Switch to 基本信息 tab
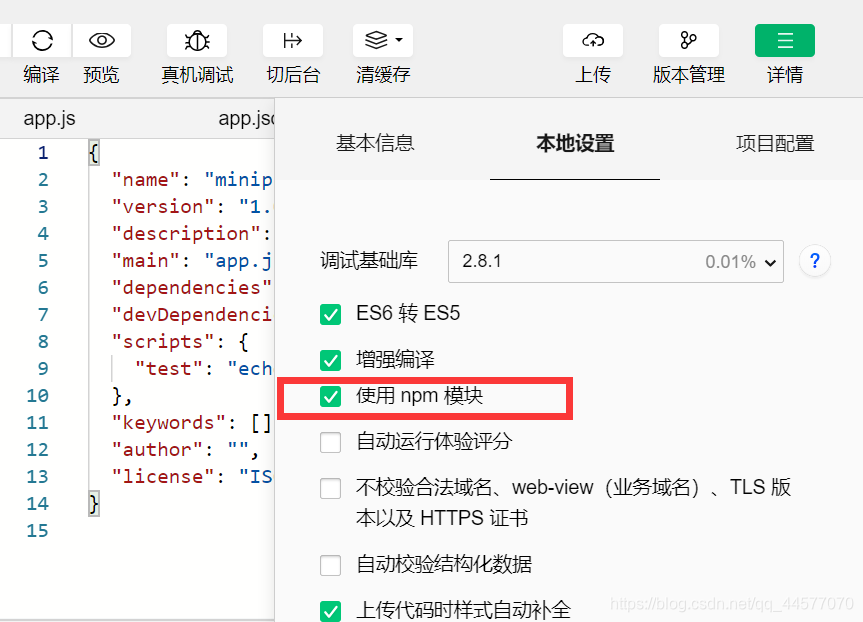 pos(375,143)
